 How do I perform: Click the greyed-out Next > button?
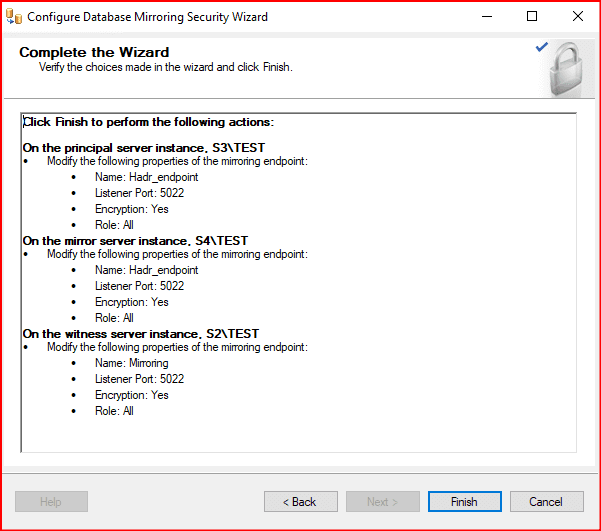tap(382, 501)
